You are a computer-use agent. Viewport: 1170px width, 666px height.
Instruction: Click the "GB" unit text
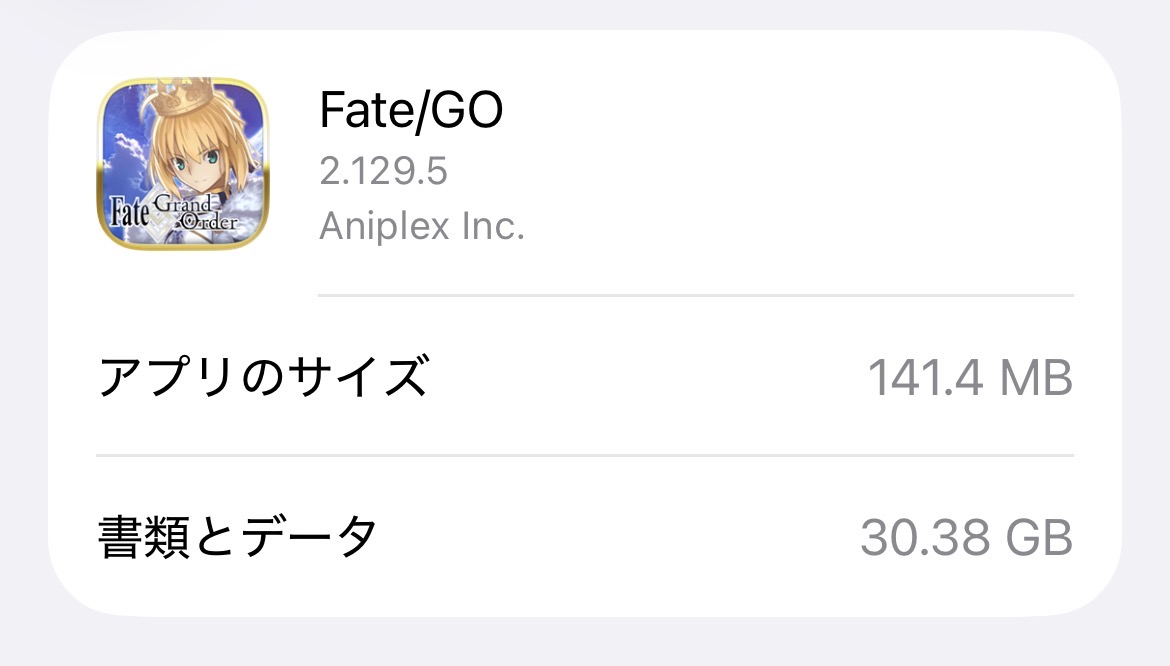coord(1039,538)
